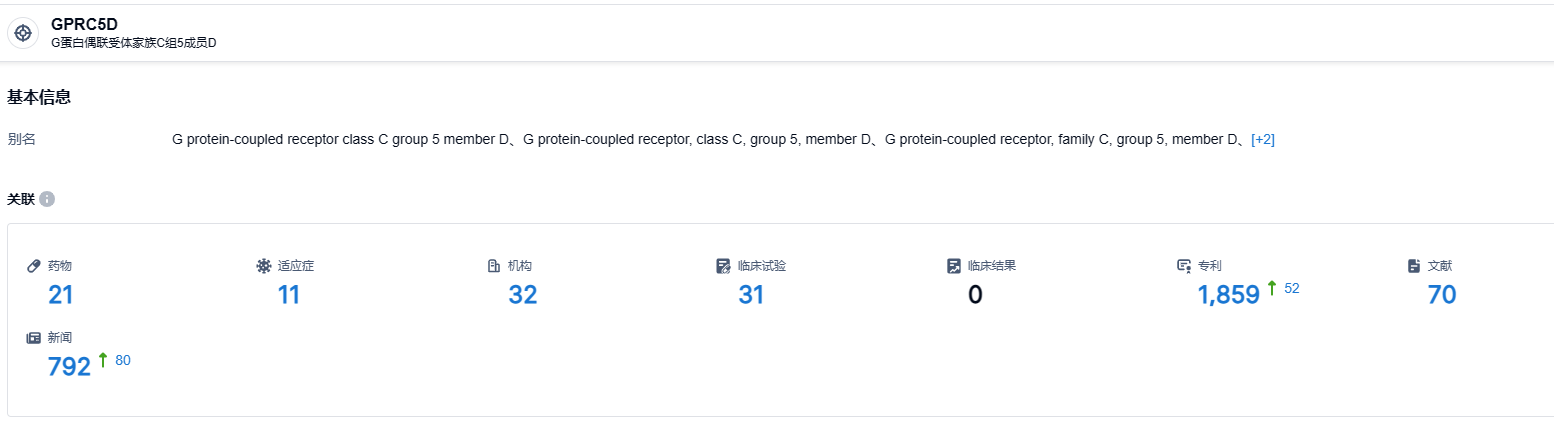
Task: Click the 文献 document icon
Action: [1414, 266]
